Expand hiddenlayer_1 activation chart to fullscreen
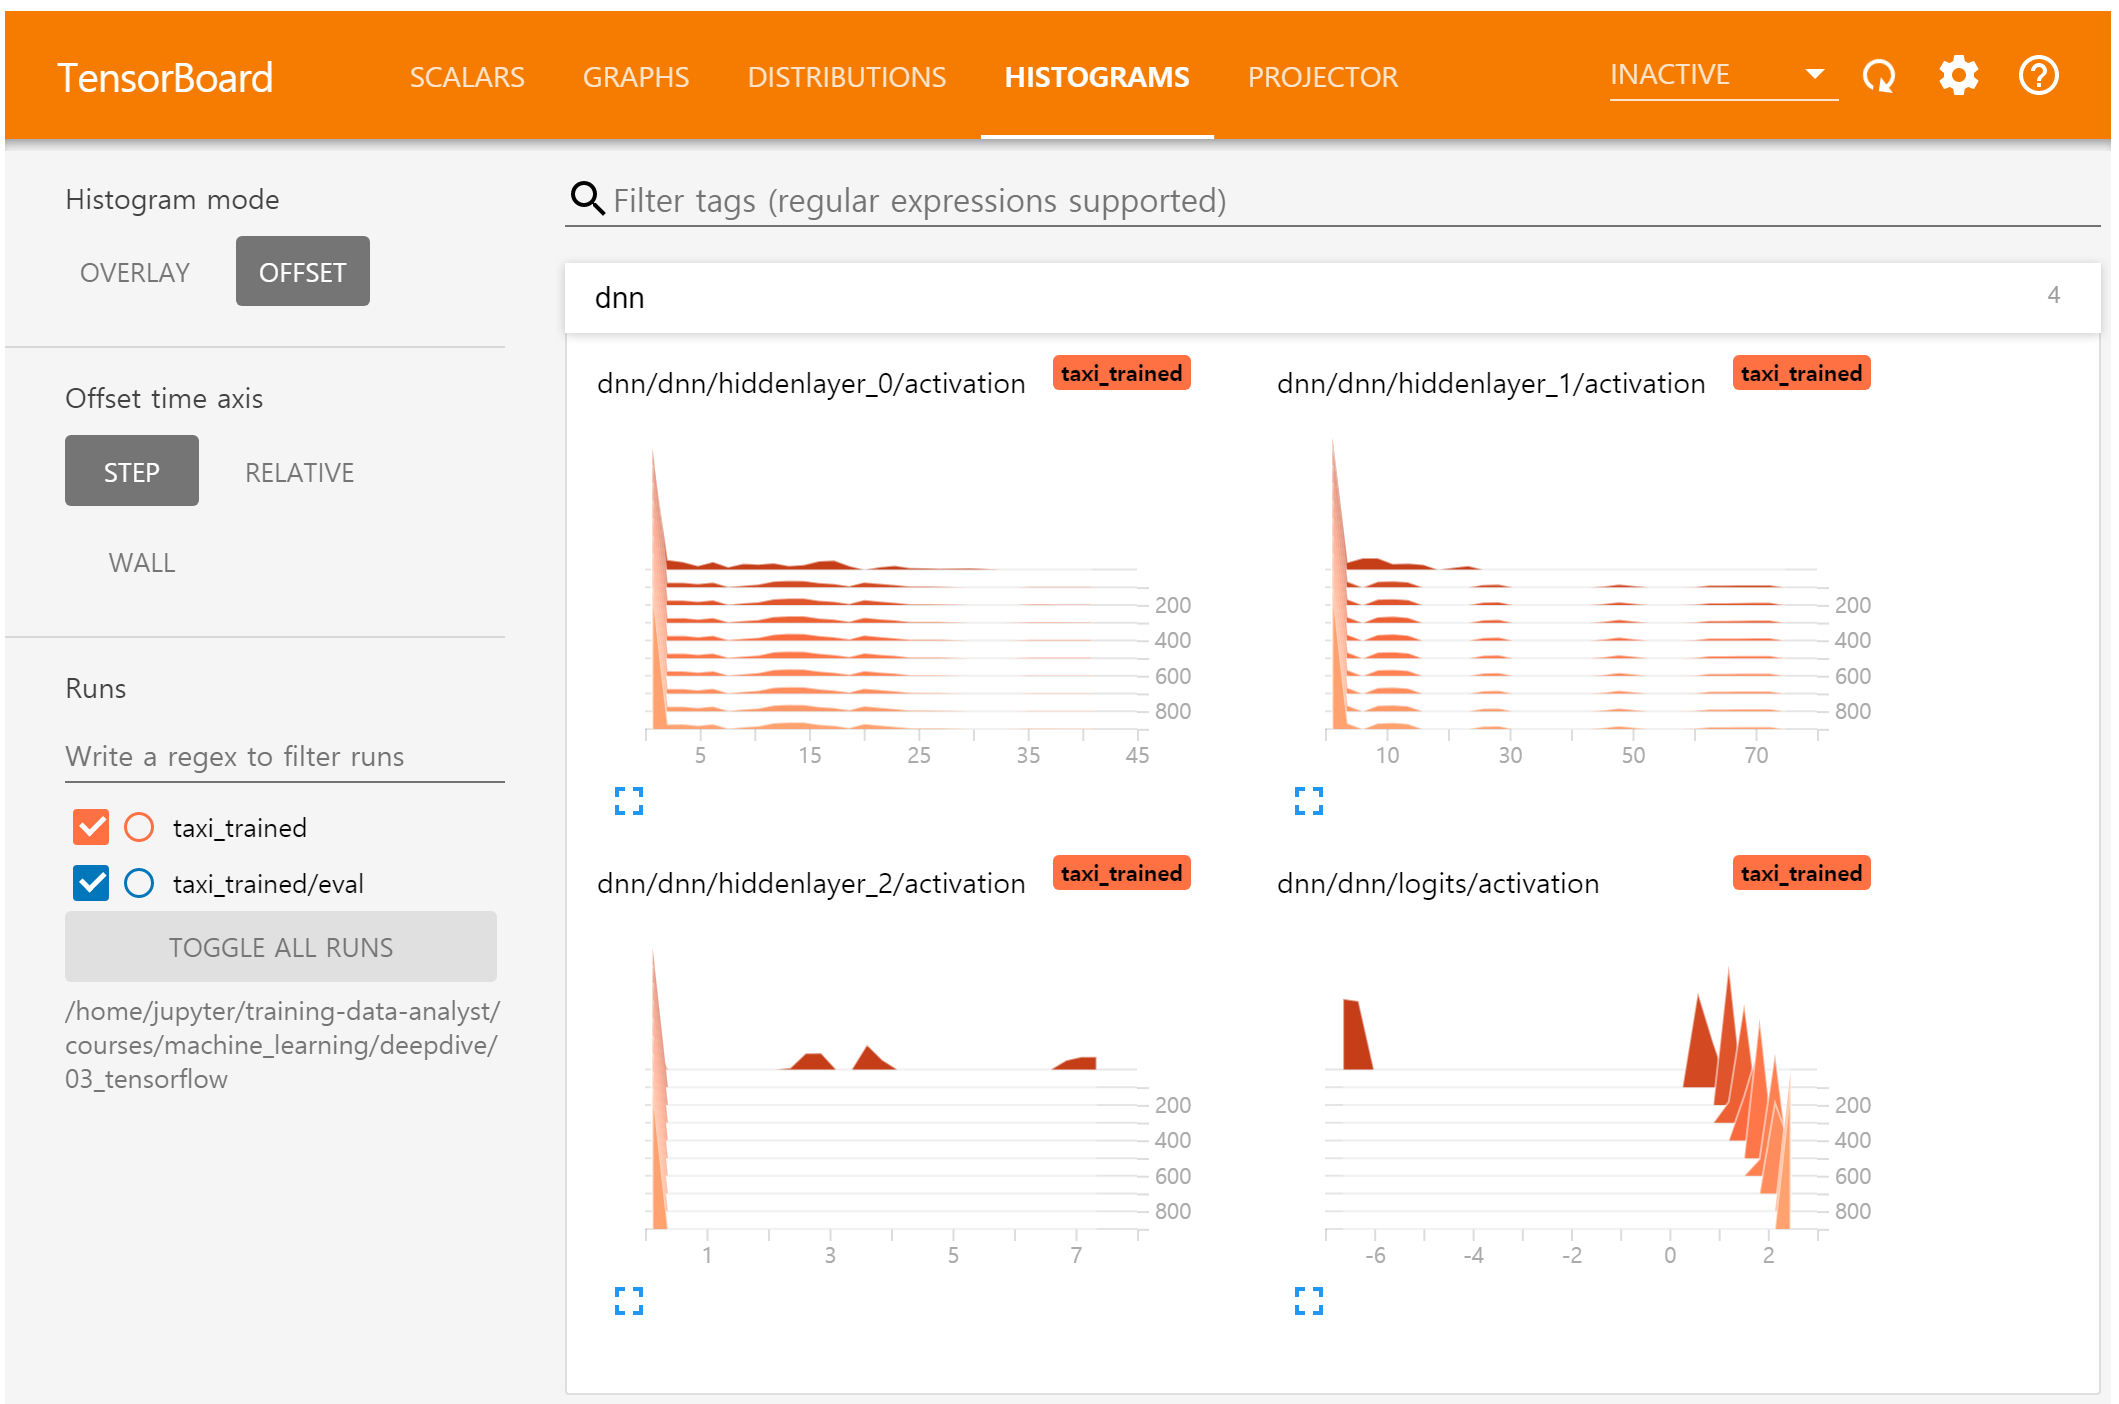This screenshot has width=2119, height=1404. pos(1308,800)
